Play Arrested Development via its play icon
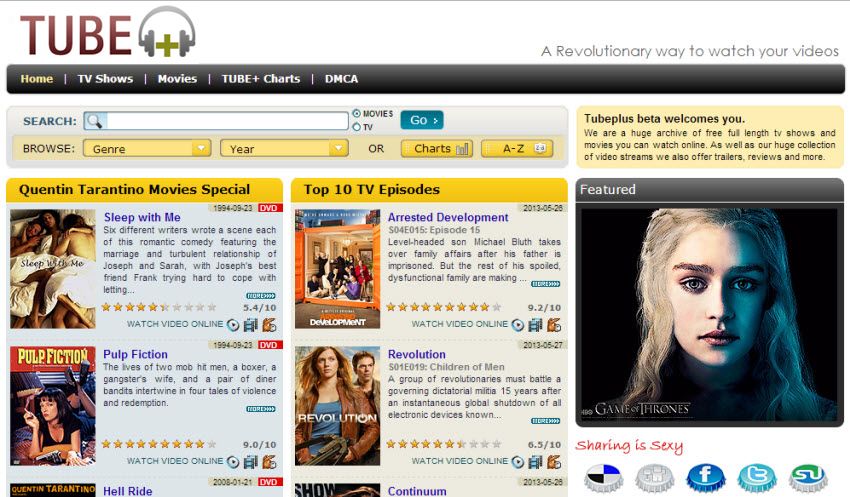The image size is (850, 497). pyautogui.click(x=518, y=325)
